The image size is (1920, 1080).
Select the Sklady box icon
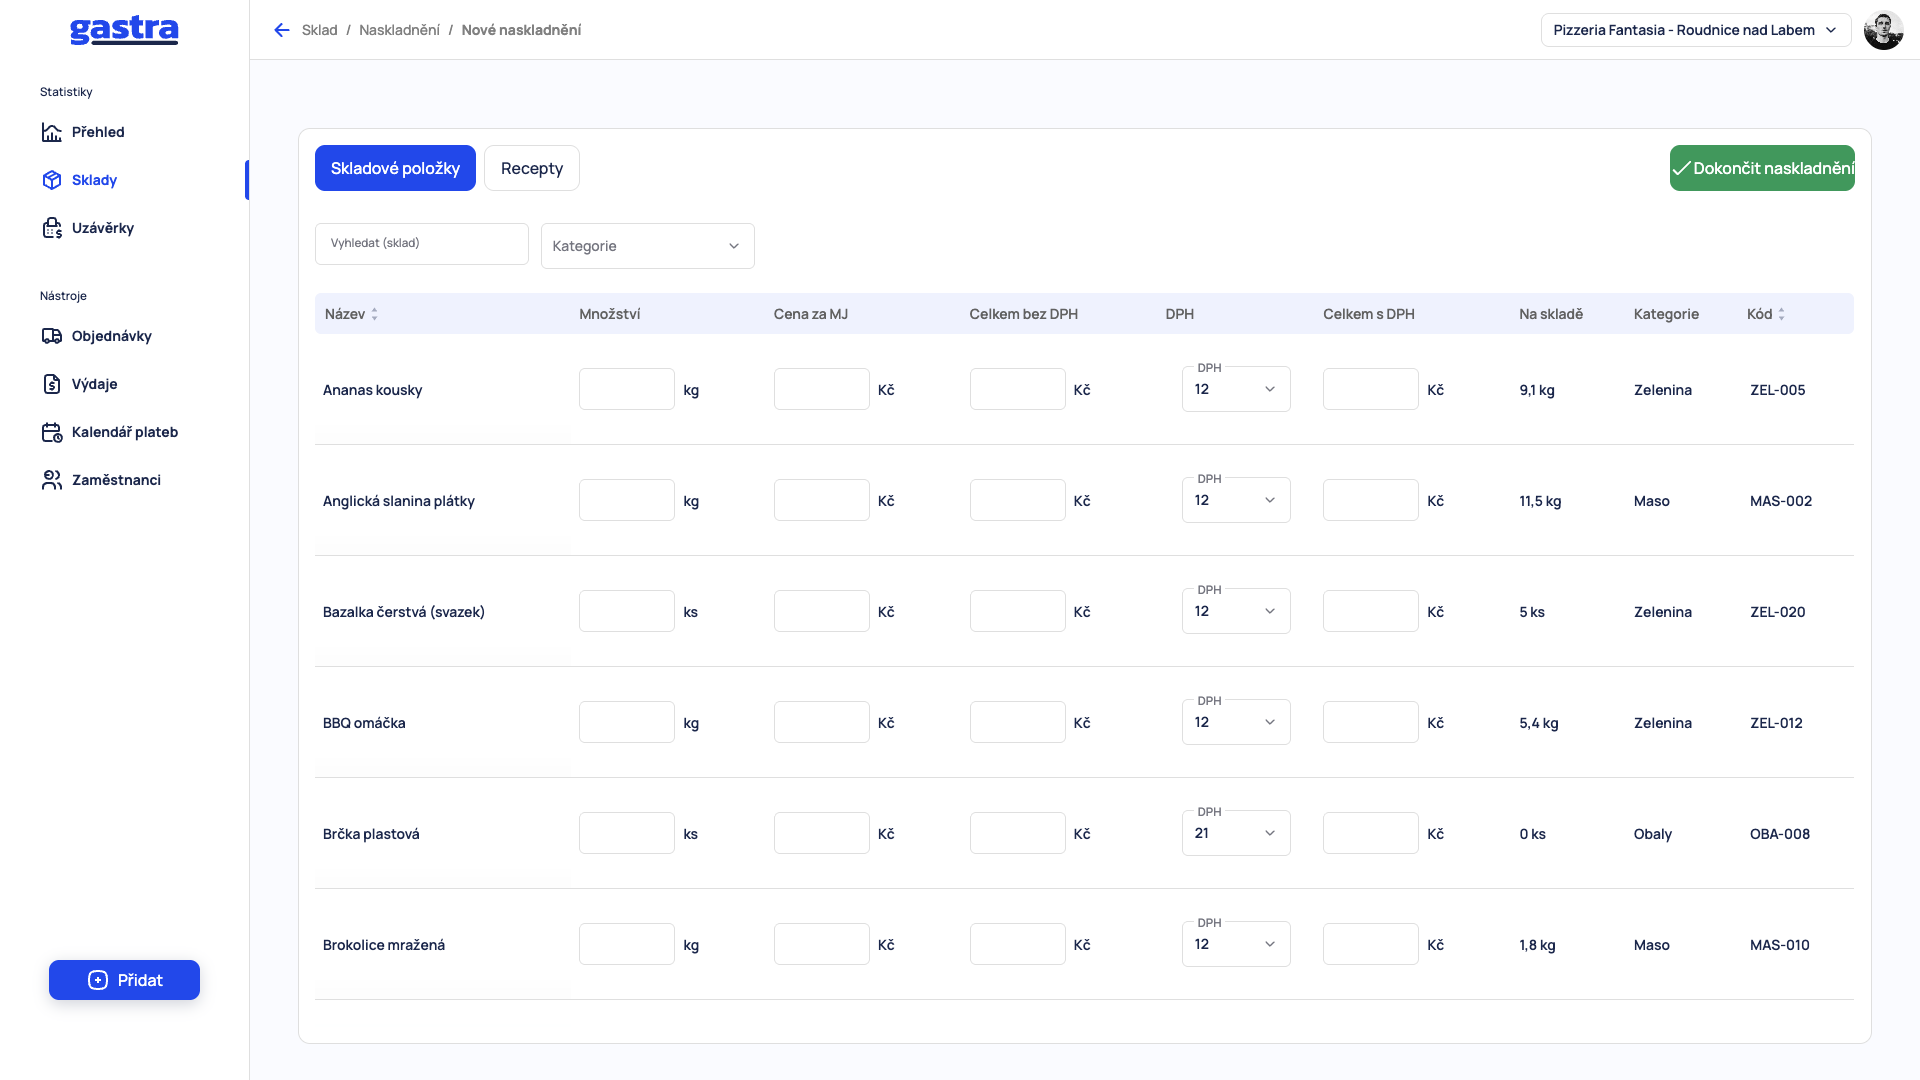point(52,180)
